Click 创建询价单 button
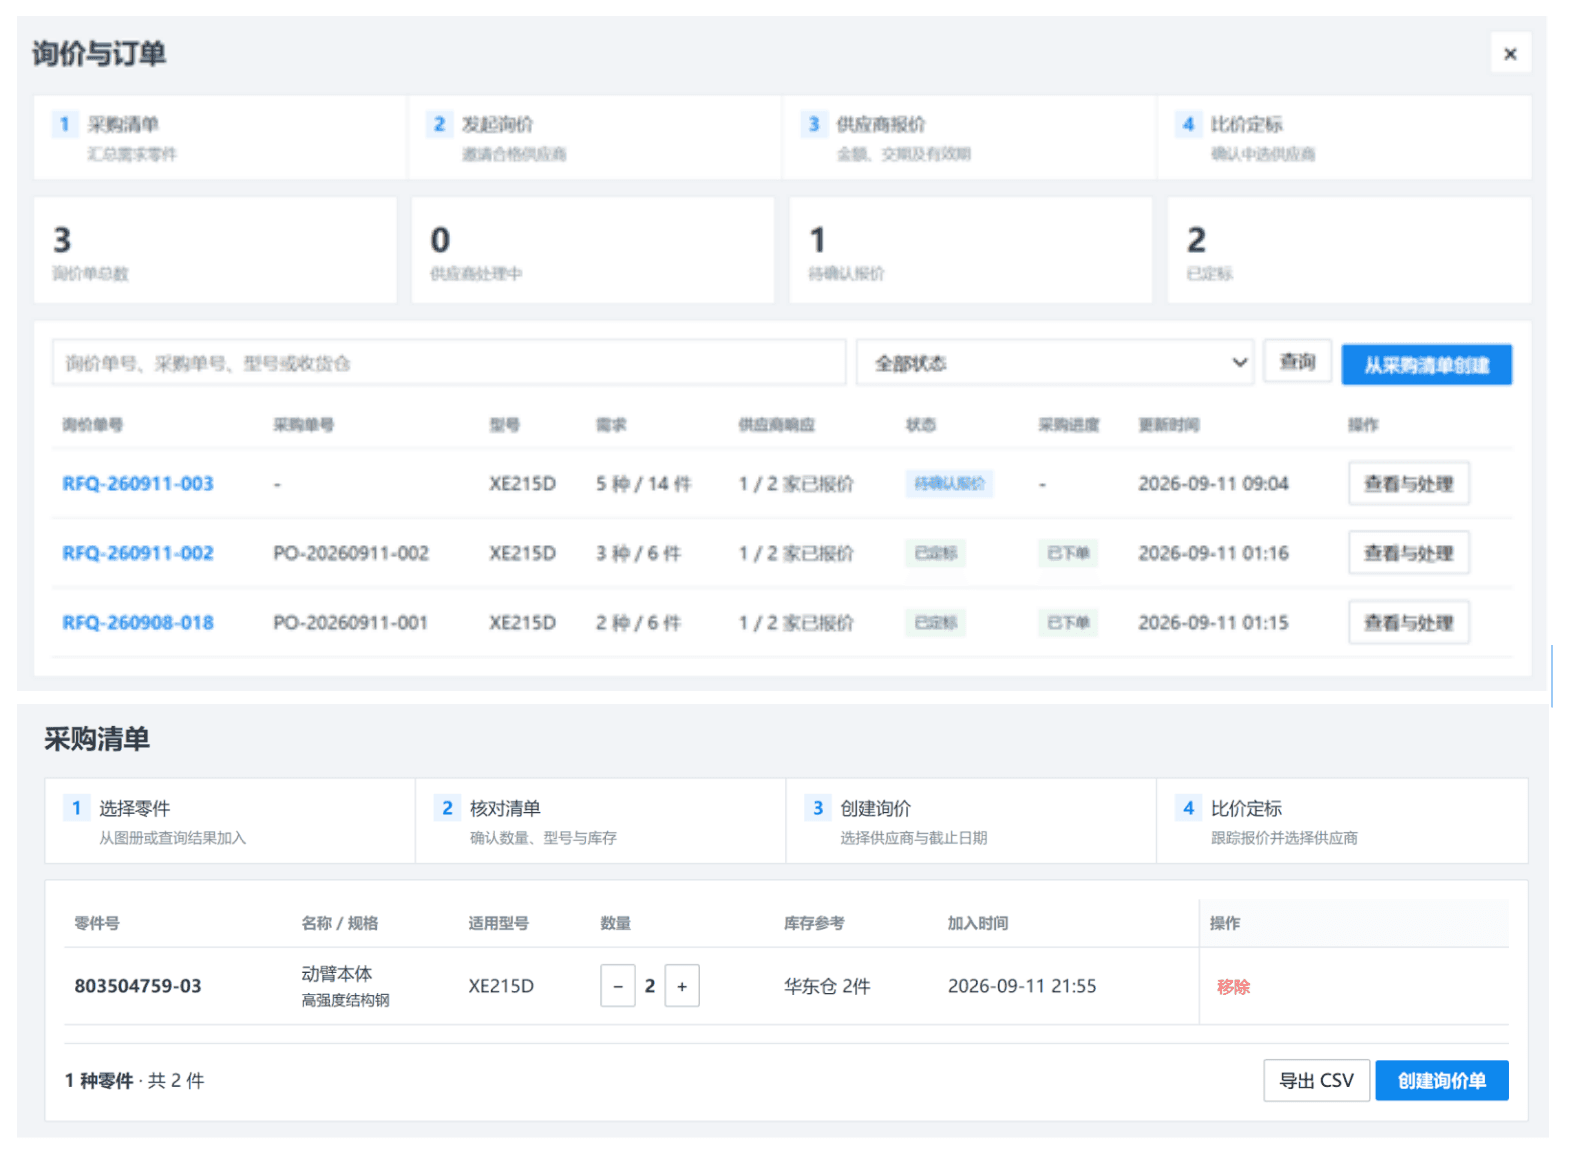Viewport: 1582px width, 1166px height. click(x=1441, y=1081)
